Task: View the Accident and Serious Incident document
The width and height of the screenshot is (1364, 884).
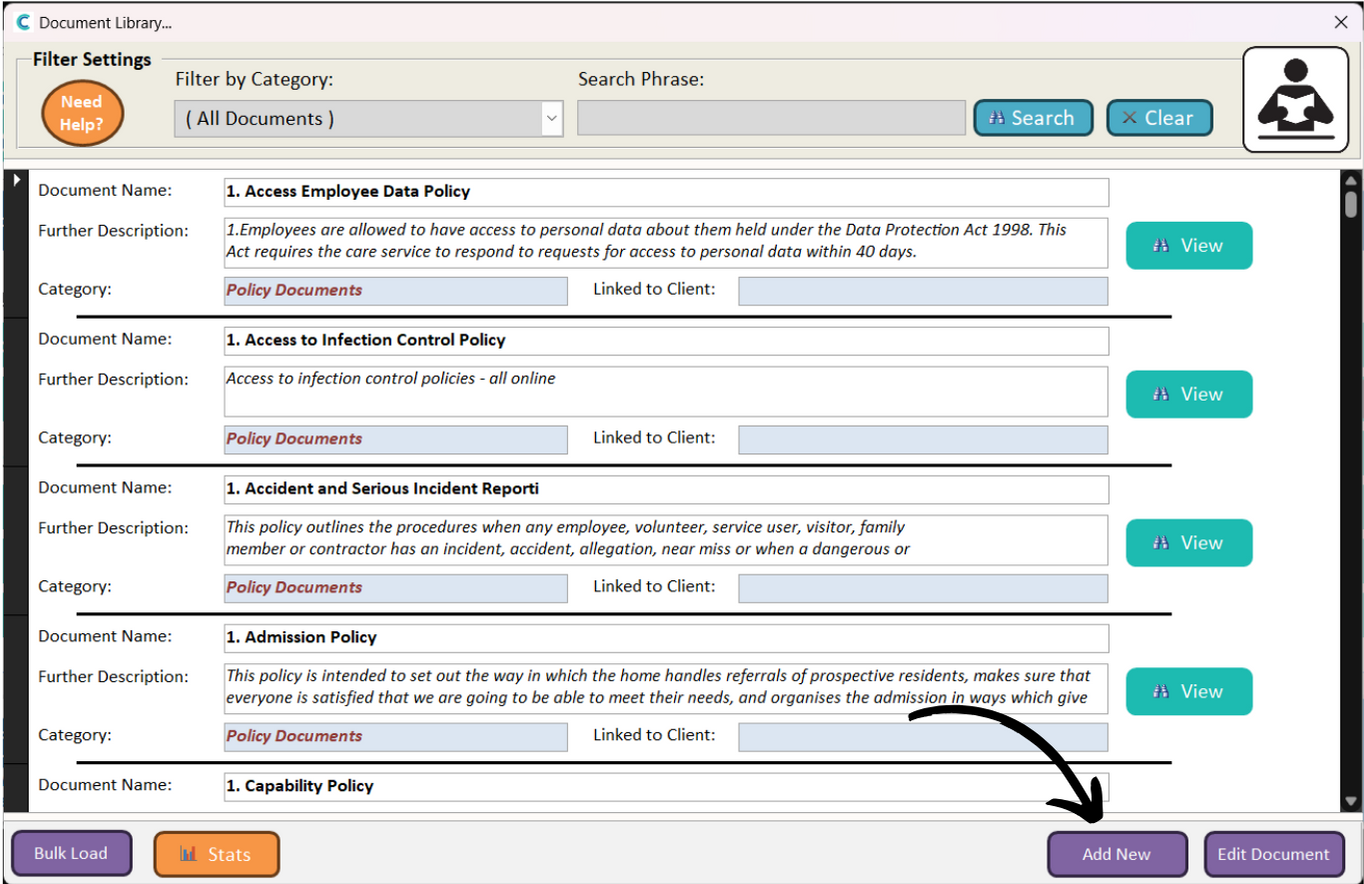Action: coord(1189,542)
